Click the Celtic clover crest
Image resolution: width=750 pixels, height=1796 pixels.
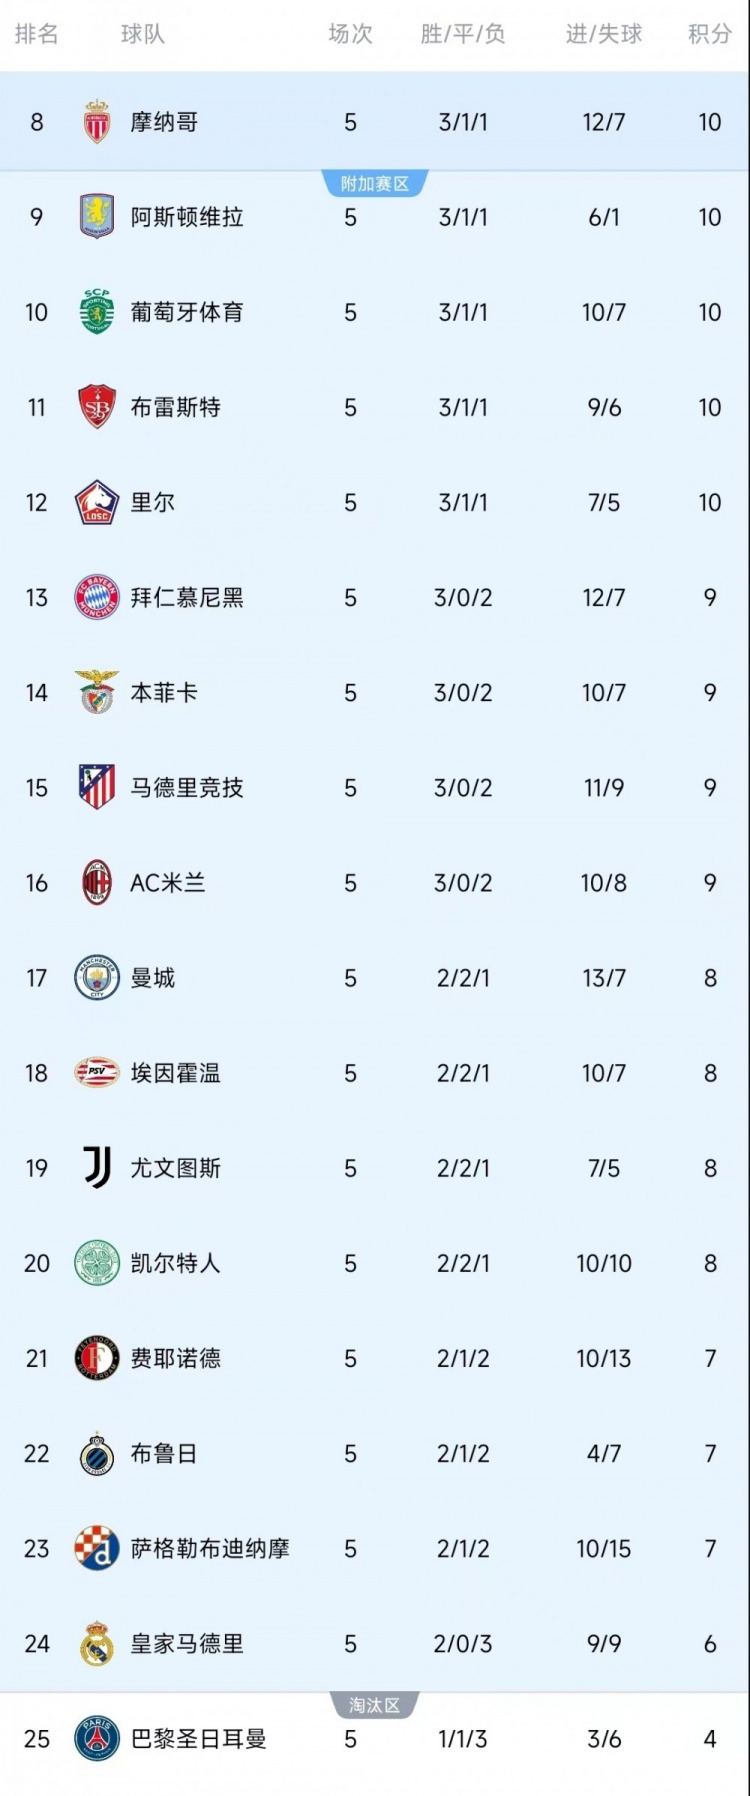click(97, 1263)
